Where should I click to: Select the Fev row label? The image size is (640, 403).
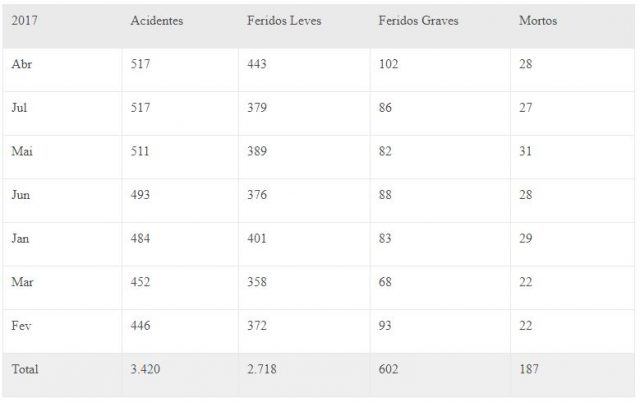coord(21,326)
